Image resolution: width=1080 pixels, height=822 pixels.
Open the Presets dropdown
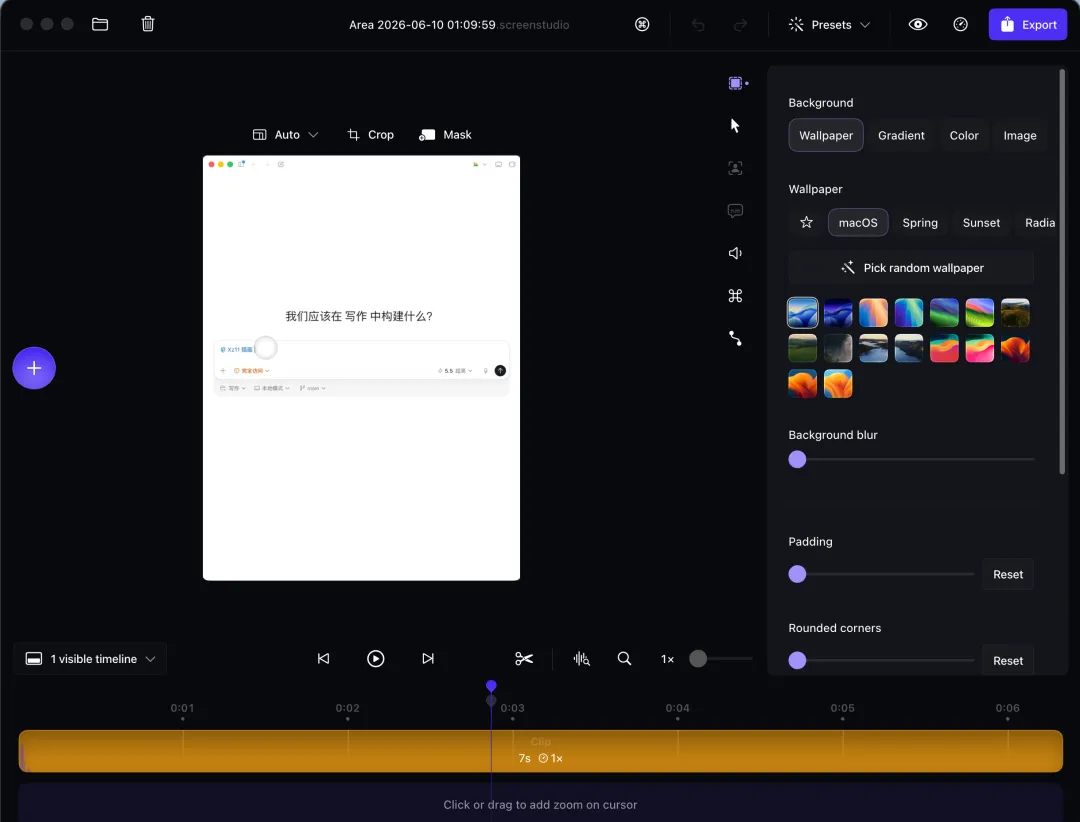(x=829, y=25)
